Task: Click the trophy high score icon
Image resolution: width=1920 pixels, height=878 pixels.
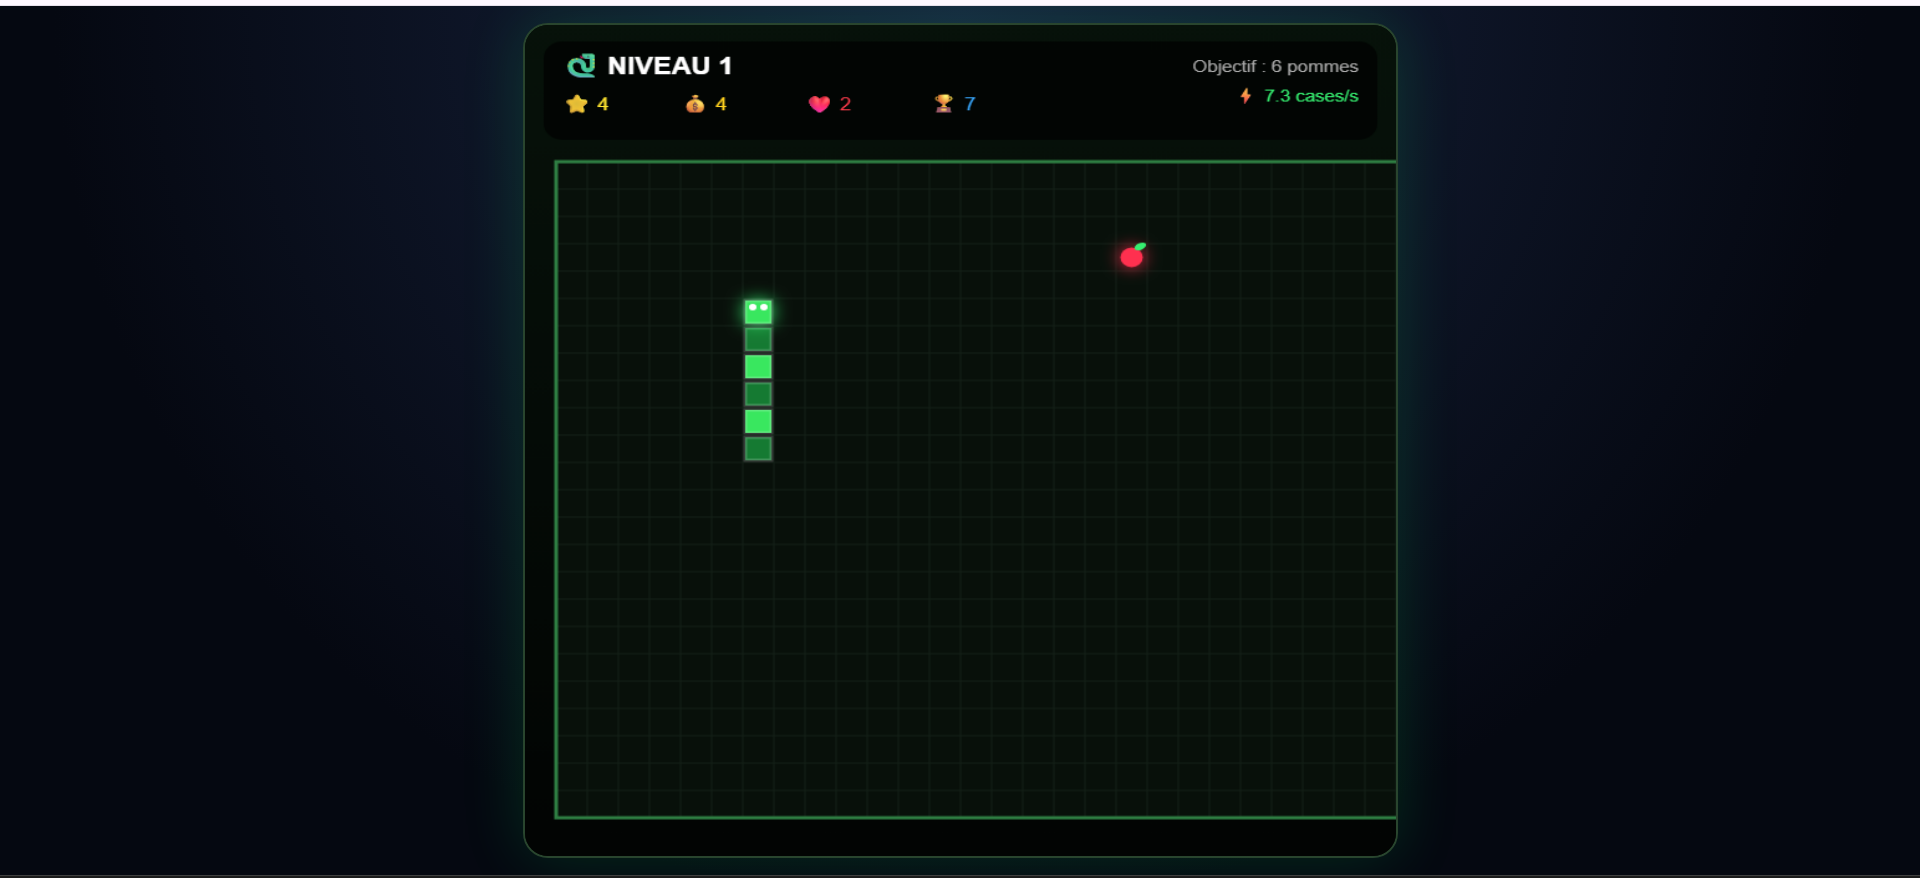Action: click(943, 104)
